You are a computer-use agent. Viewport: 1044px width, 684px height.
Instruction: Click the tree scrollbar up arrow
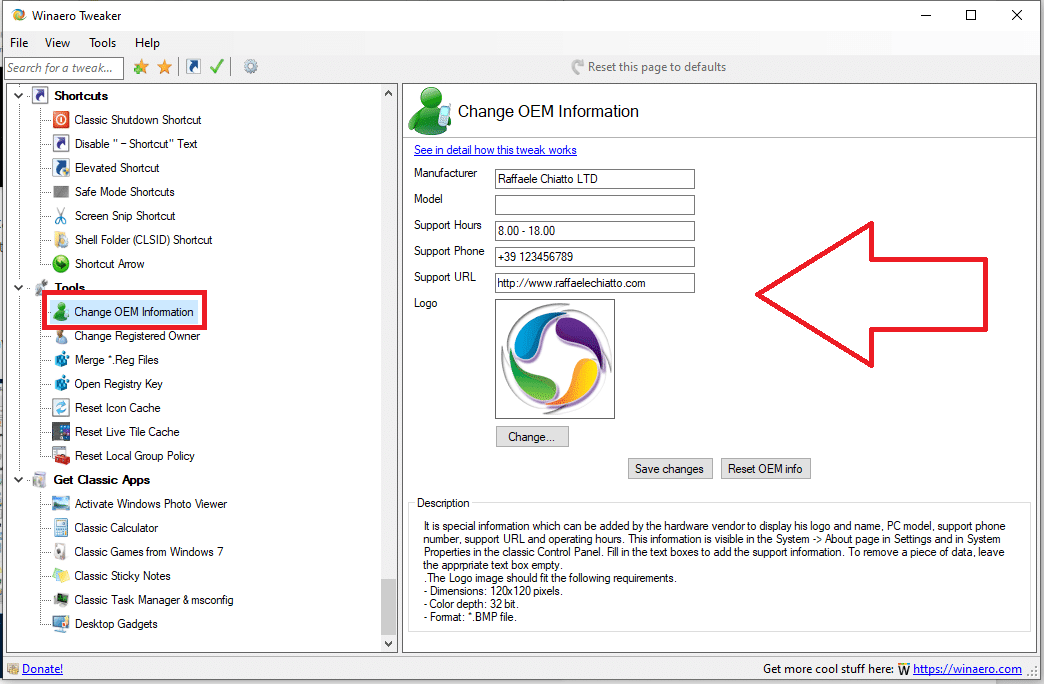tap(389, 94)
